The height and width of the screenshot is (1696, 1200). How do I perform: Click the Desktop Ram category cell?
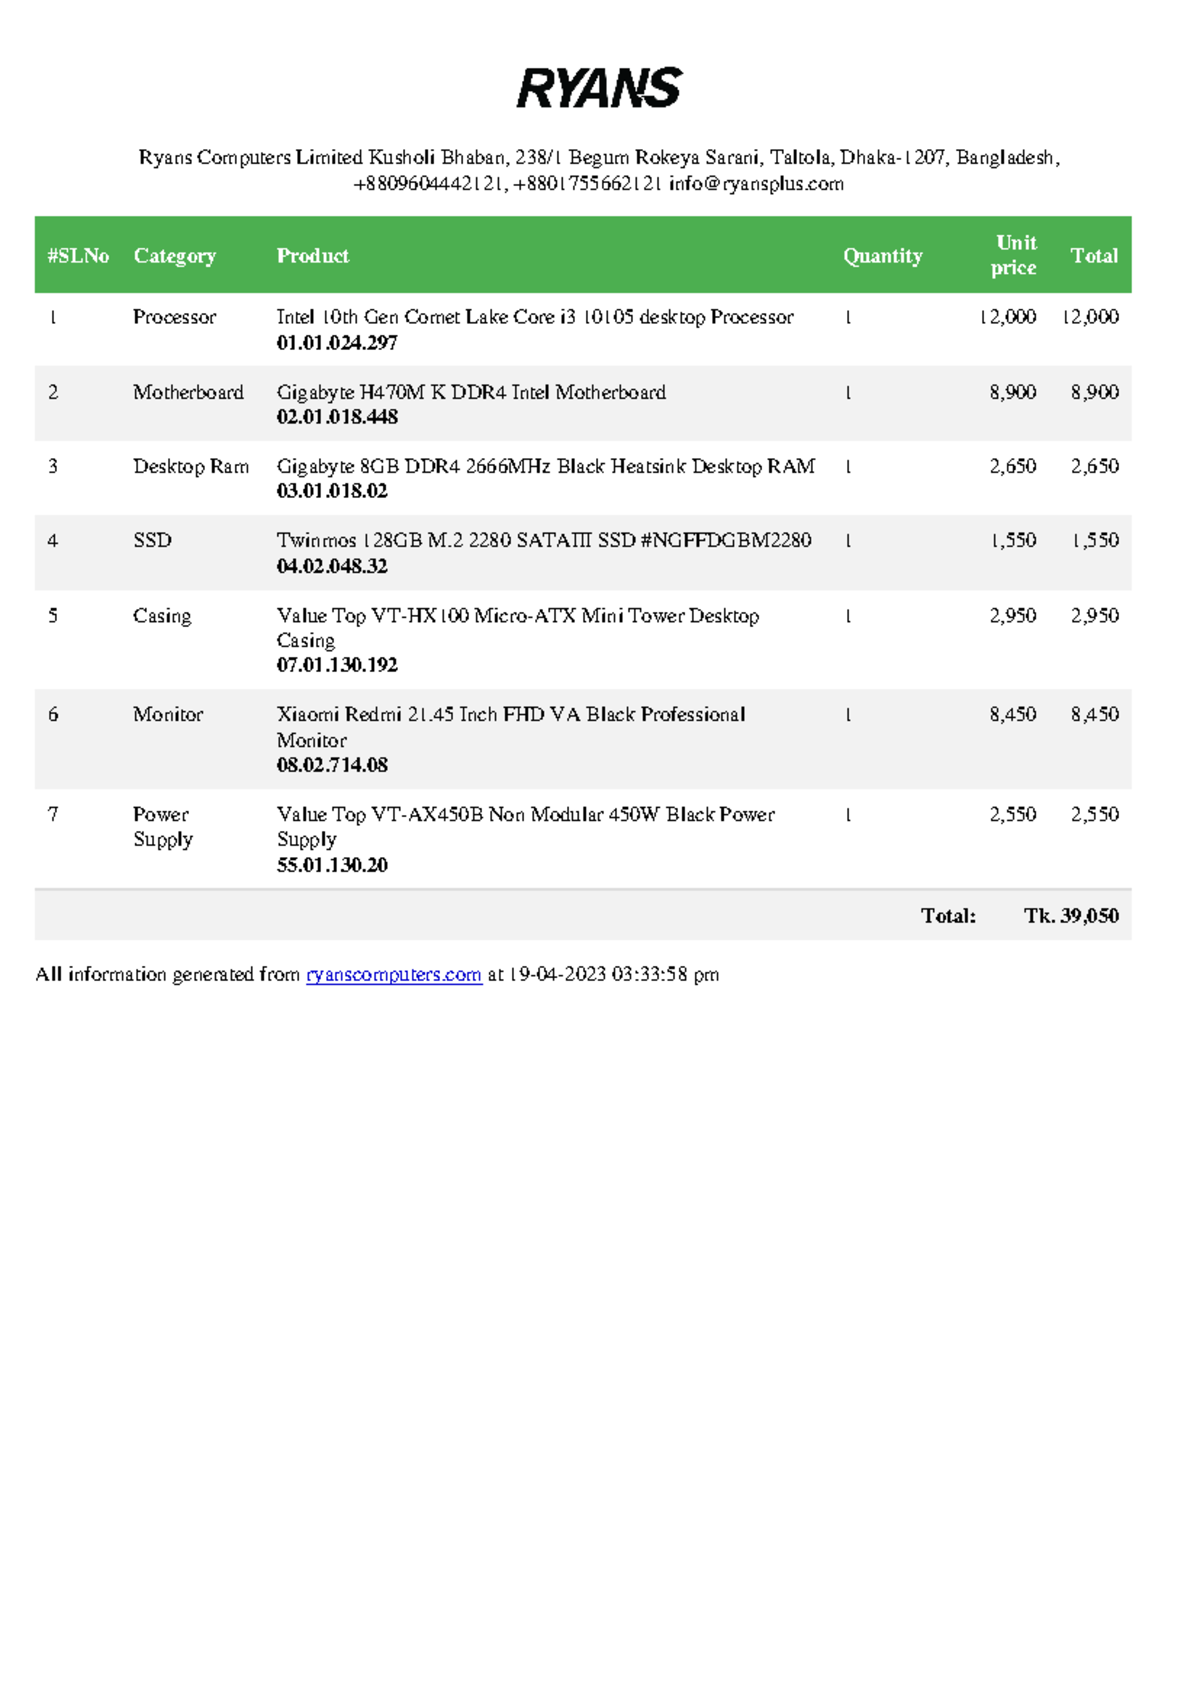tap(190, 466)
